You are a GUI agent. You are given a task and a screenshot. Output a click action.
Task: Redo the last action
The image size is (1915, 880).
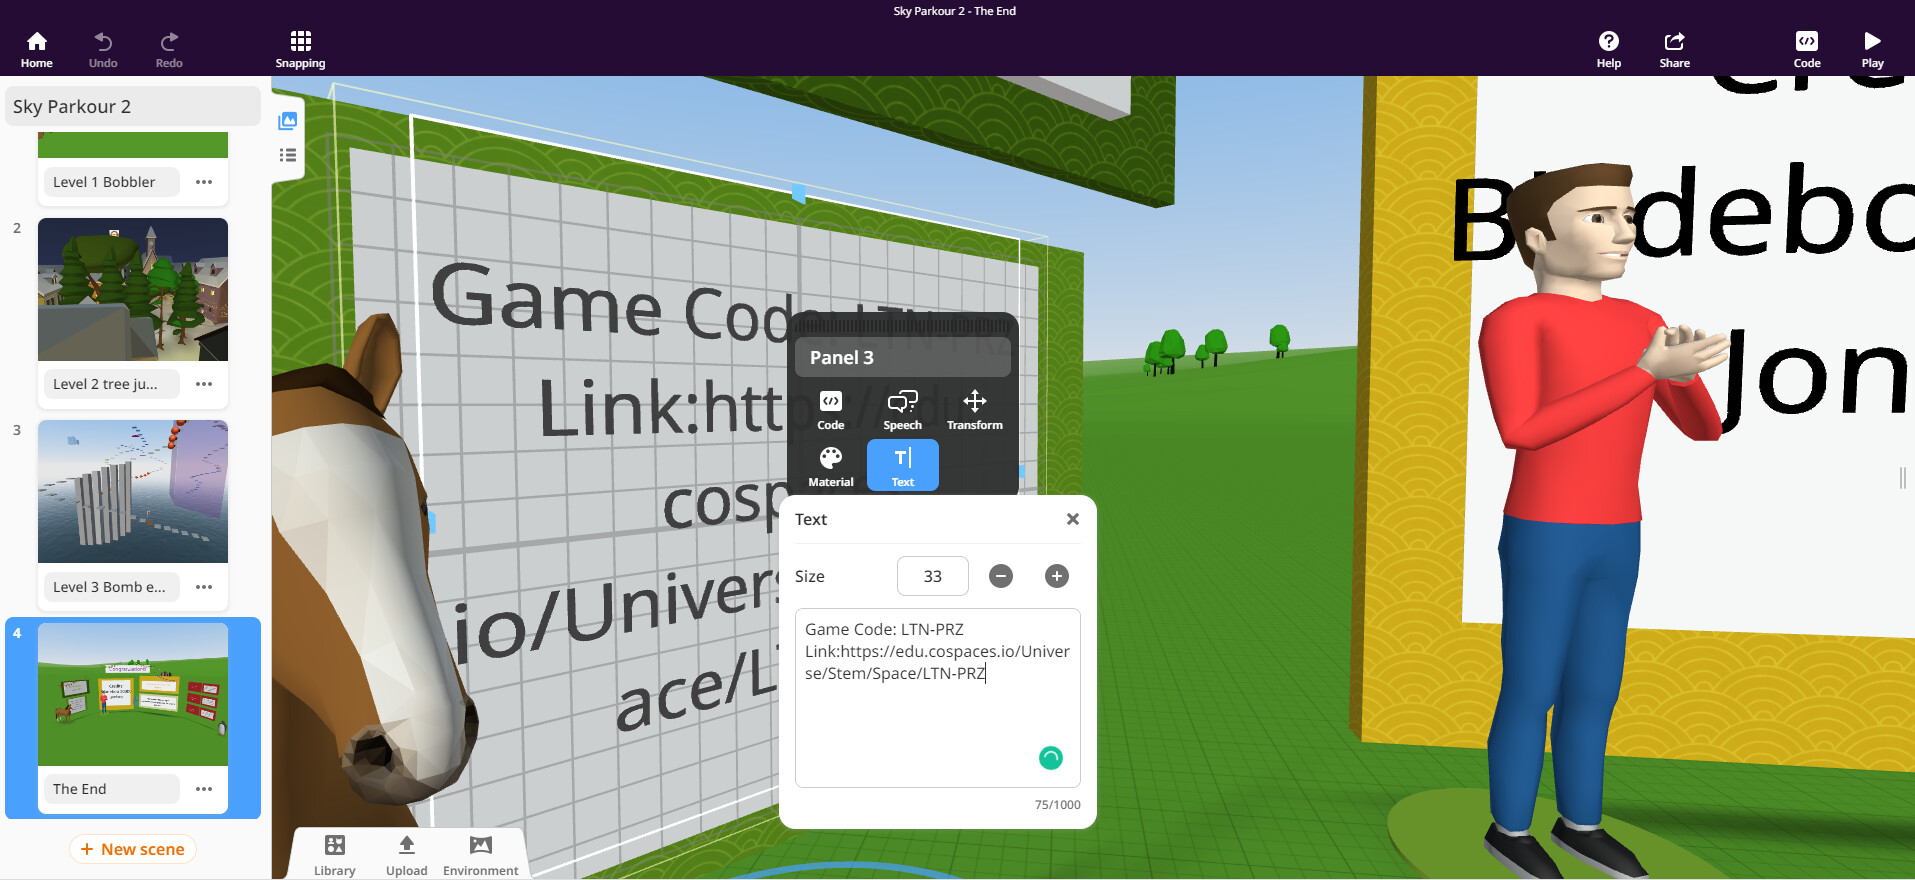(169, 49)
